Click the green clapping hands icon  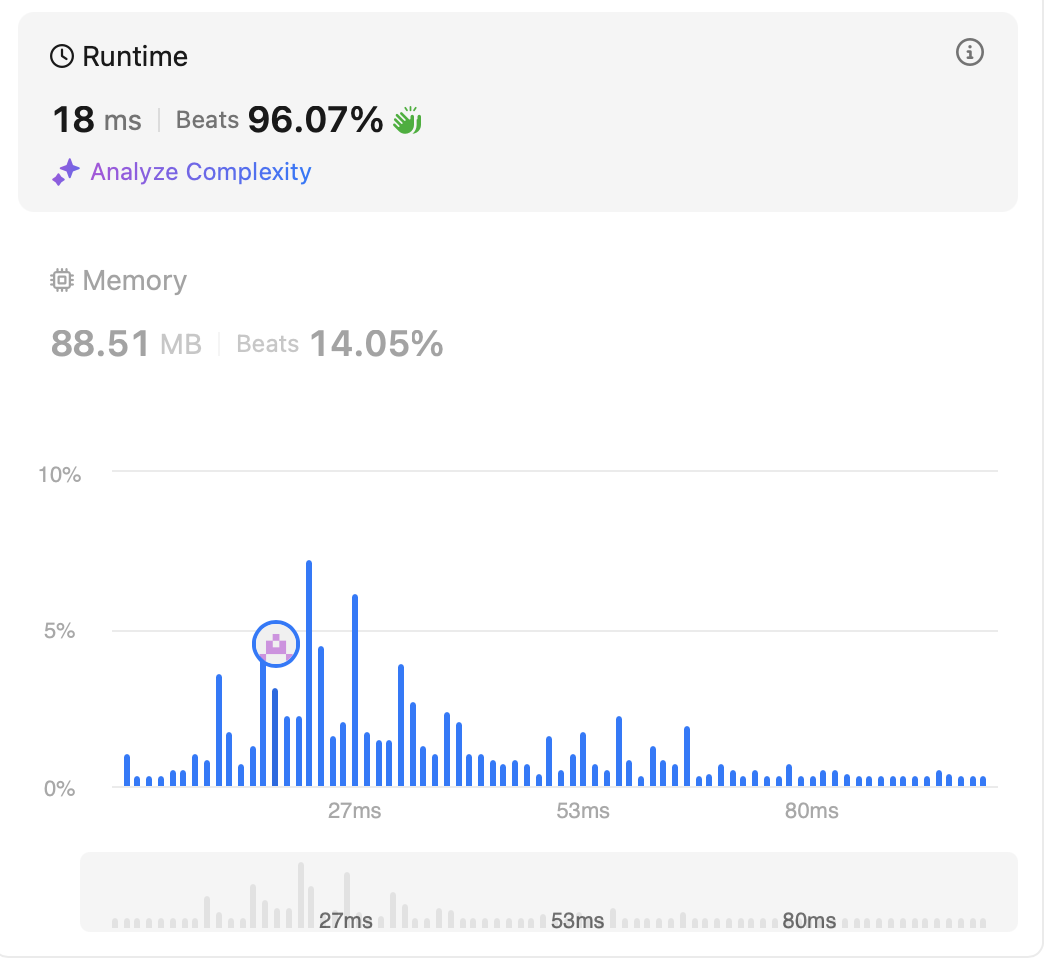(x=407, y=121)
